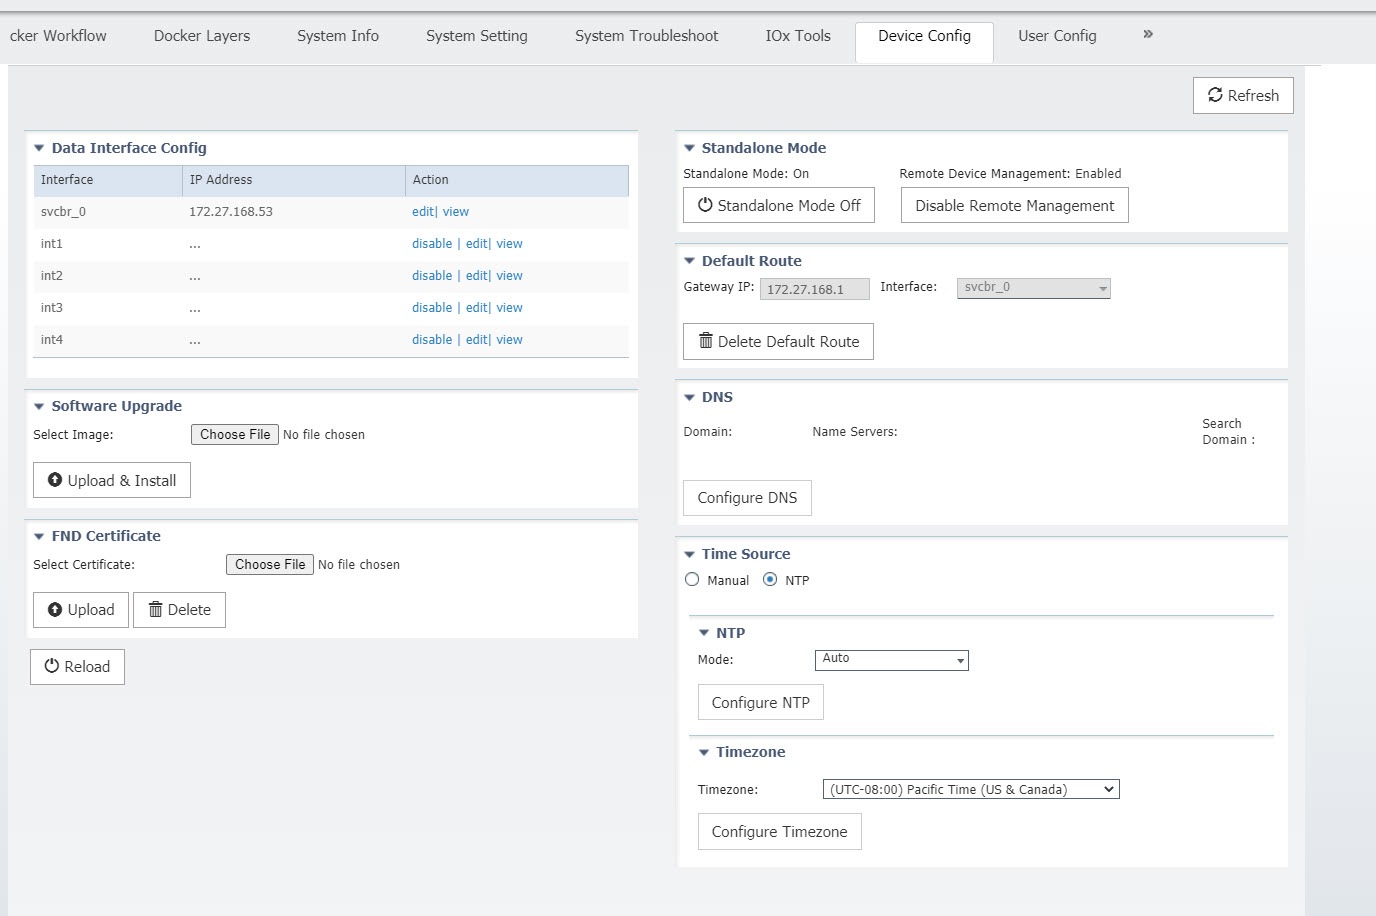Collapse the Data Interface Config section
Viewport: 1376px width, 916px height.
[39, 148]
